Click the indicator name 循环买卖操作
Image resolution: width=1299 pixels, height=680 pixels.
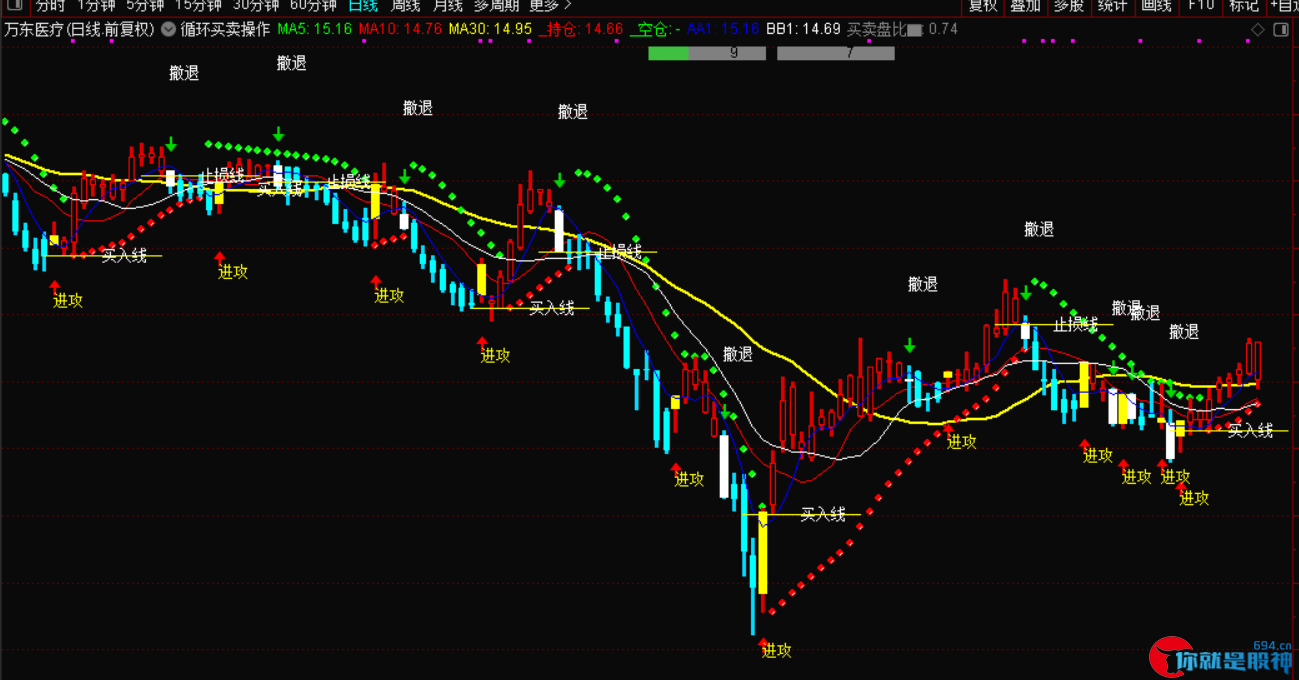coord(225,29)
